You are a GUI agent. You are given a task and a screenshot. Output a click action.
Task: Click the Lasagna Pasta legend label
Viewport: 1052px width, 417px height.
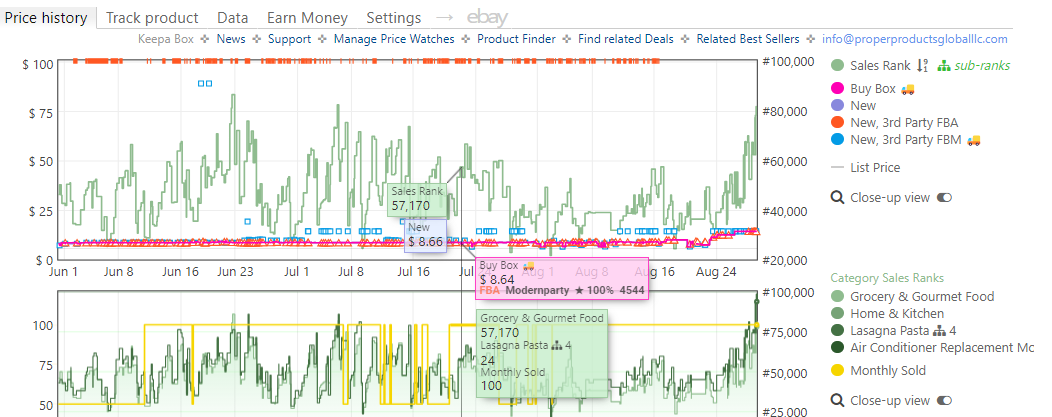point(890,331)
